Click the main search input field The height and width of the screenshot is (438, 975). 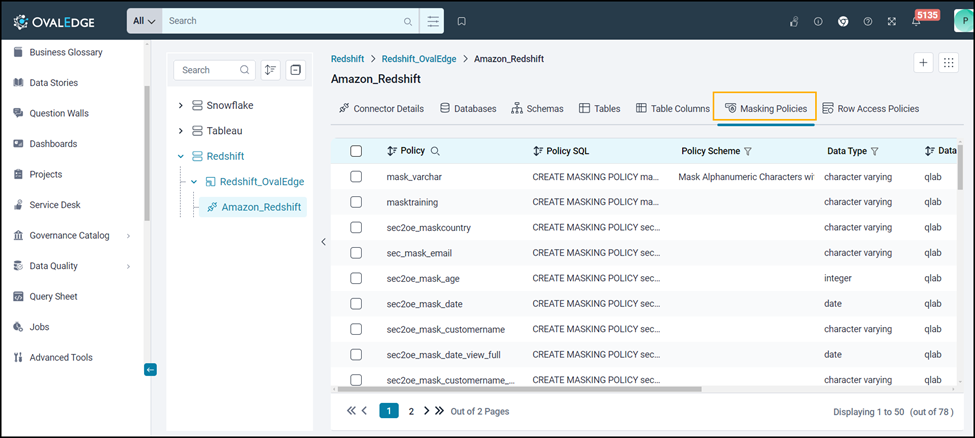pos(290,21)
